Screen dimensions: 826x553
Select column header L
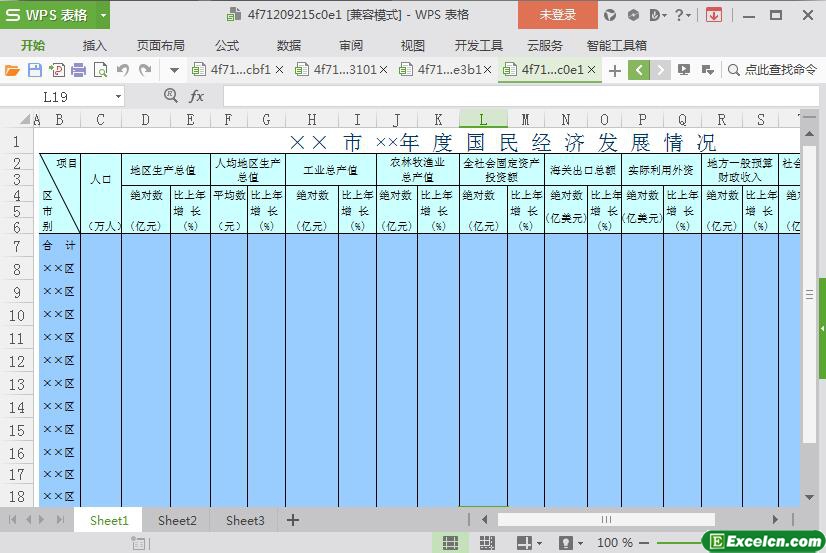[x=483, y=120]
